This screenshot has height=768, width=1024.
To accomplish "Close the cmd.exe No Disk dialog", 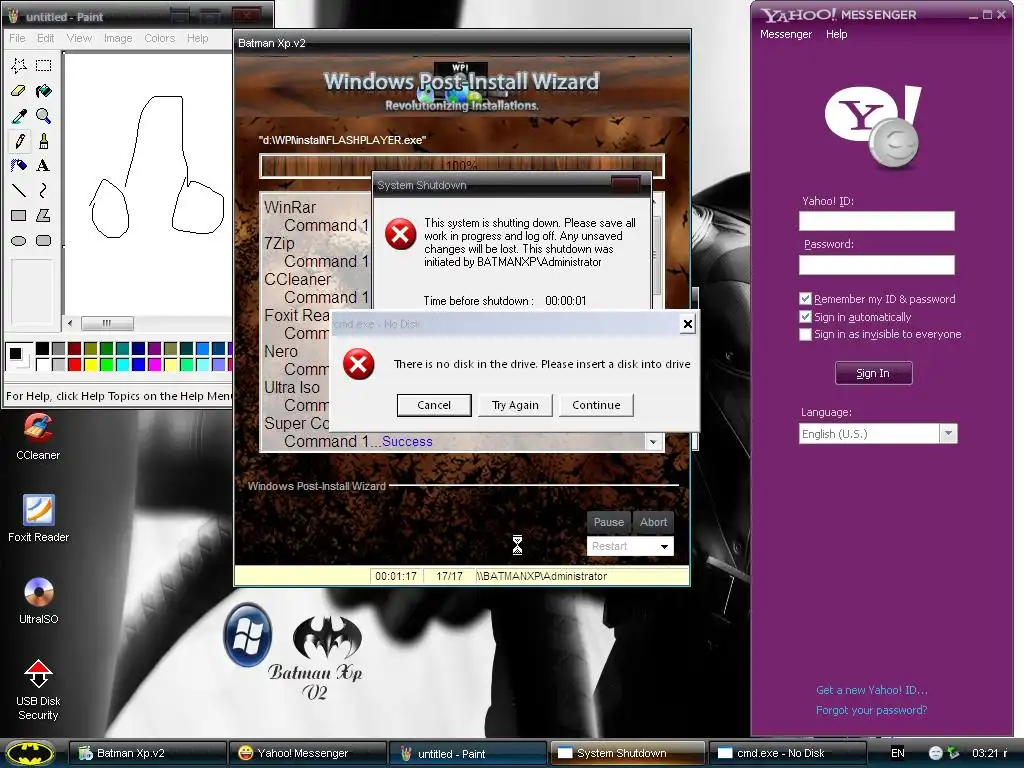I will [x=687, y=324].
